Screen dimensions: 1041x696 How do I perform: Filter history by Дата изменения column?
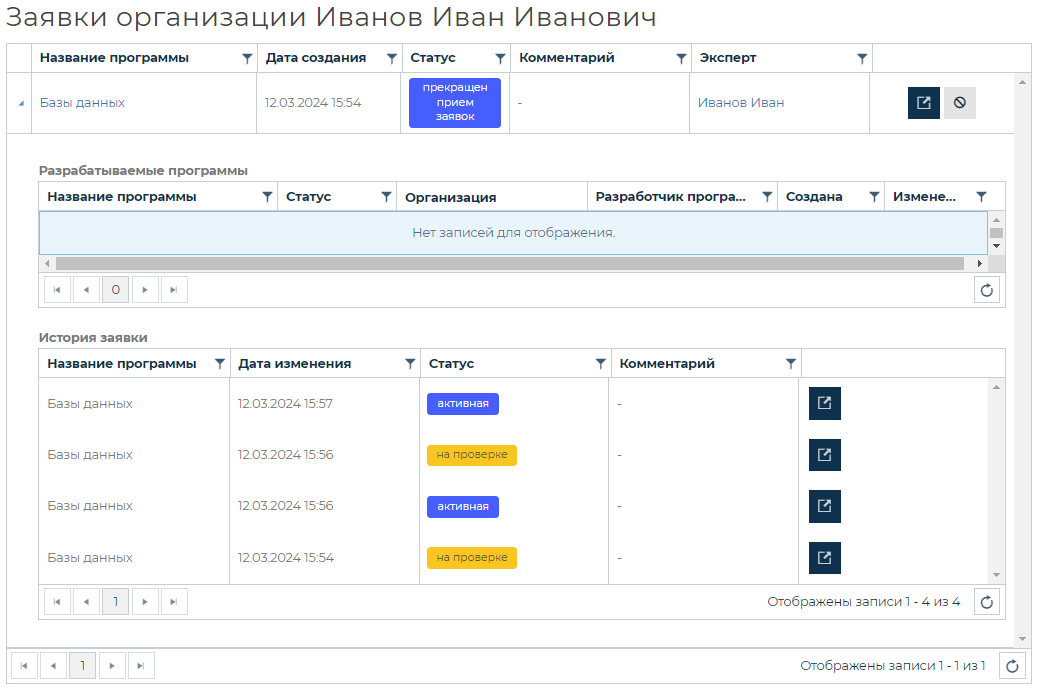409,364
